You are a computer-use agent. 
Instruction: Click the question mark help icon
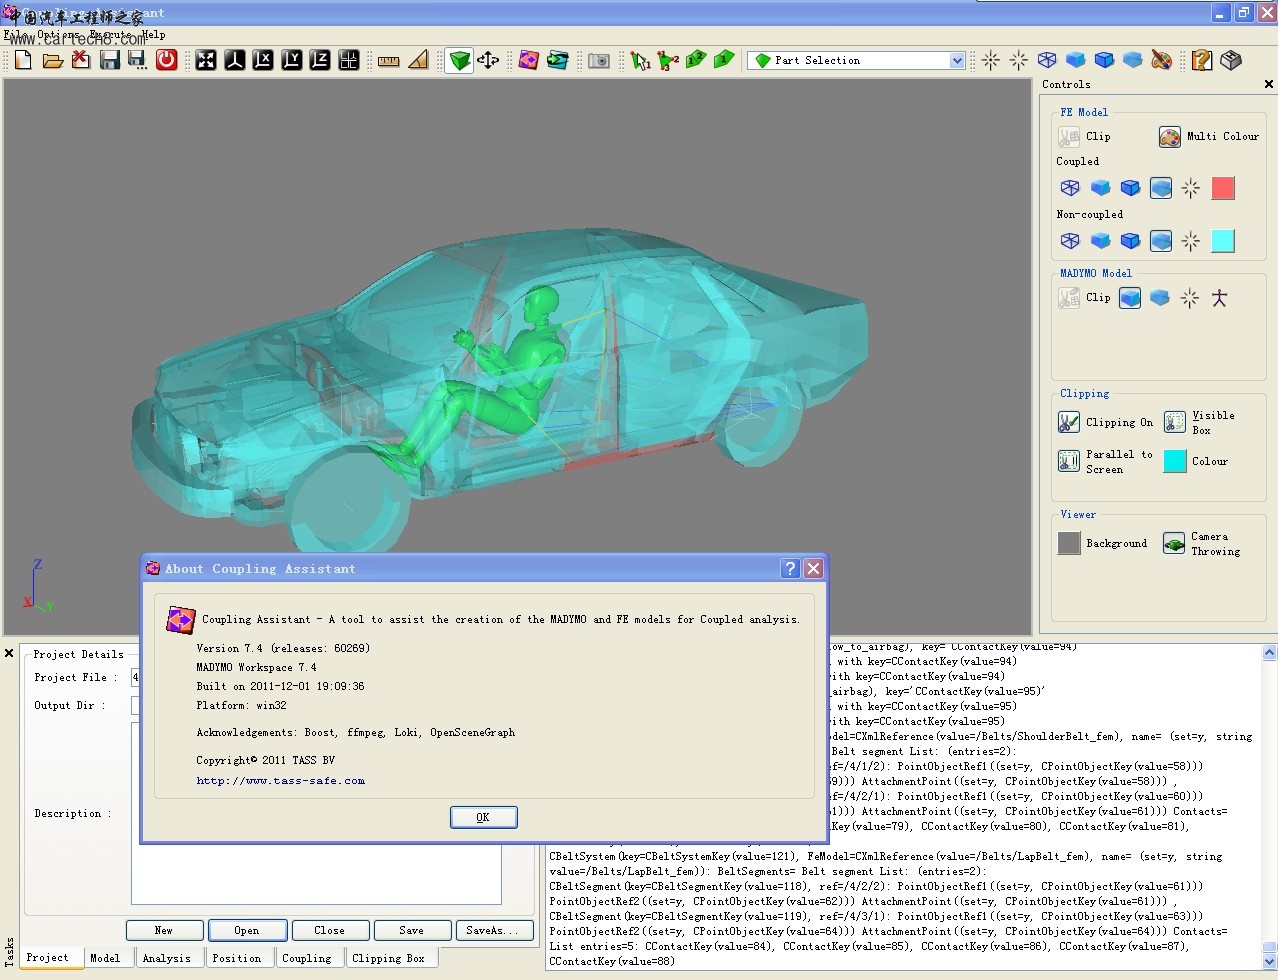(1202, 60)
